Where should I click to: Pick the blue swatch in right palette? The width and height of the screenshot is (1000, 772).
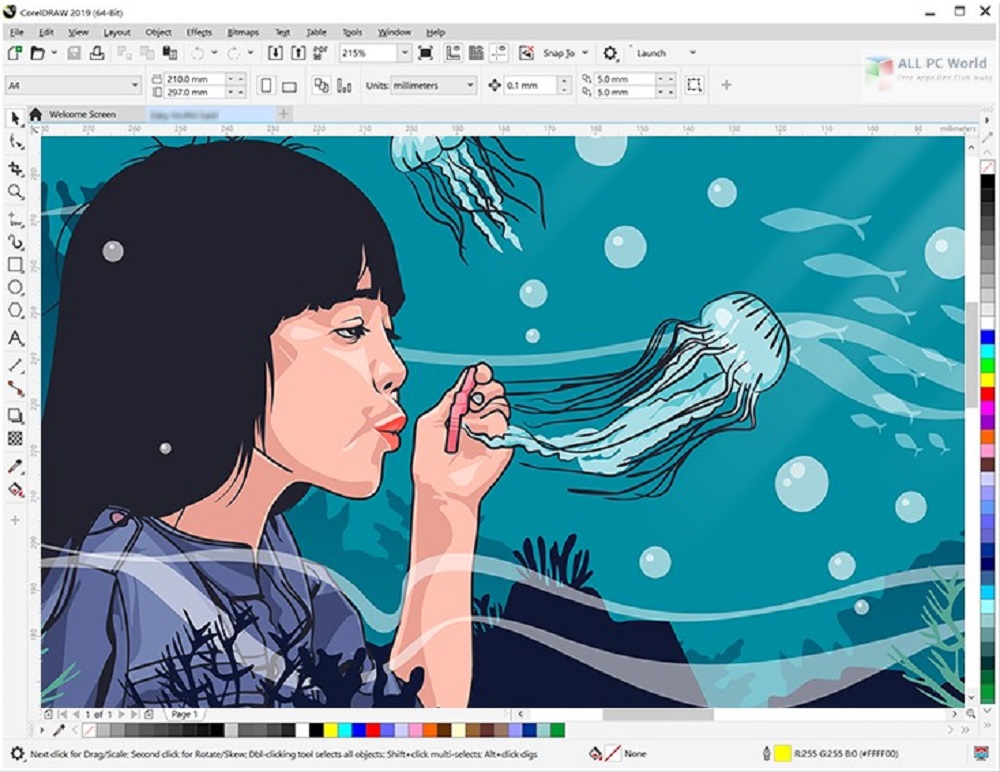pos(987,337)
